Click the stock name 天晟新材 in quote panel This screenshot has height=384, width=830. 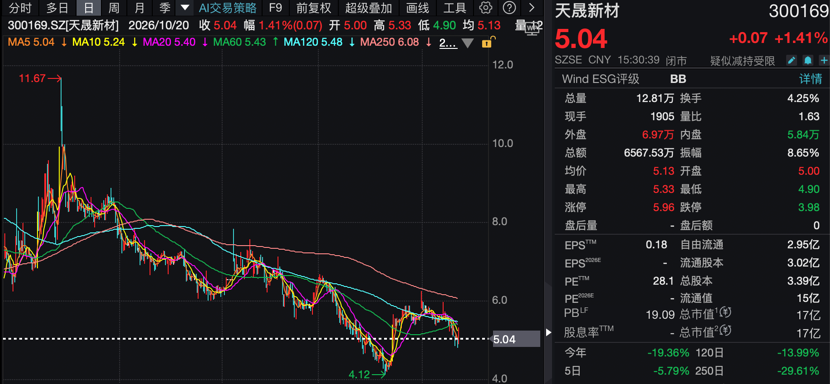coord(587,11)
